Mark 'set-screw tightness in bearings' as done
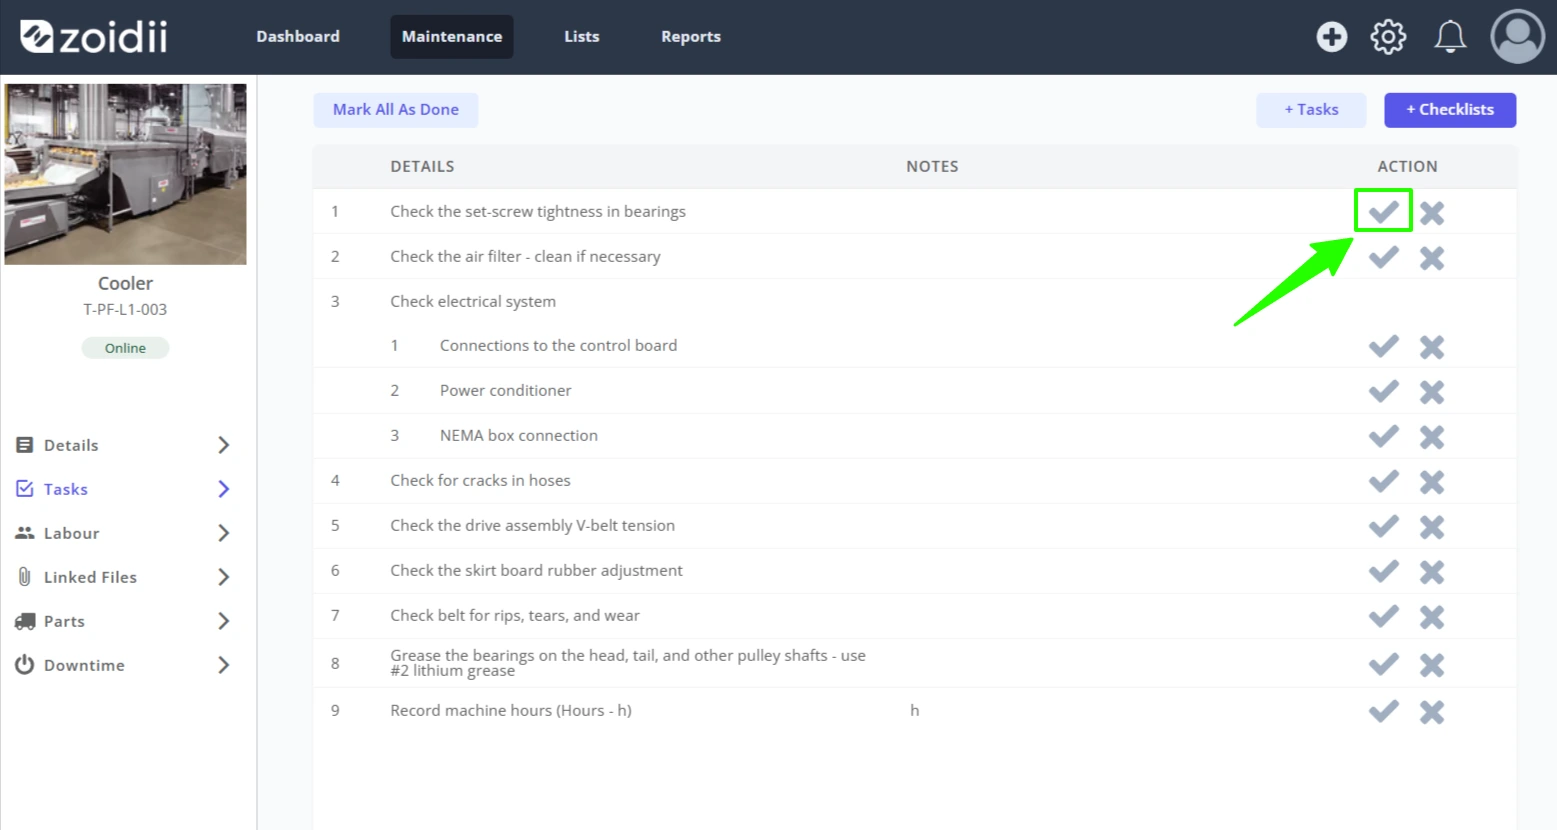The height and width of the screenshot is (830, 1557). click(x=1384, y=212)
